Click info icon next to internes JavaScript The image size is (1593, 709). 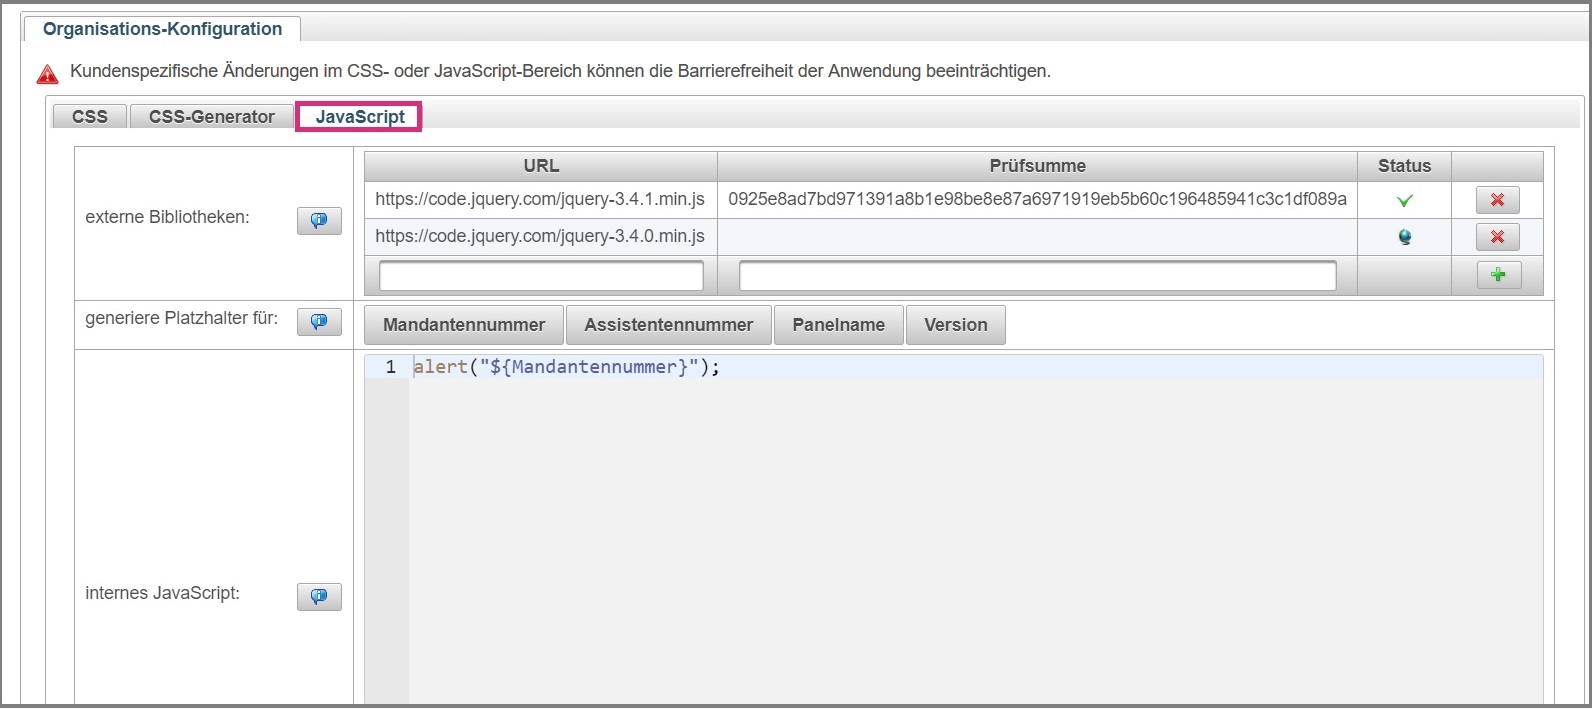click(319, 597)
